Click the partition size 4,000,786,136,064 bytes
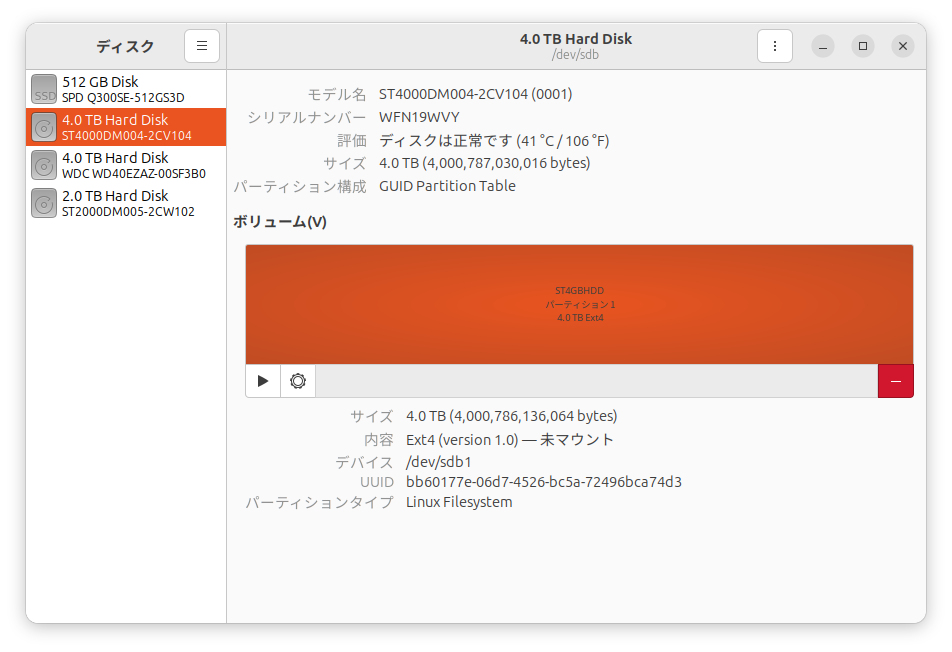This screenshot has height=652, width=952. click(x=512, y=416)
